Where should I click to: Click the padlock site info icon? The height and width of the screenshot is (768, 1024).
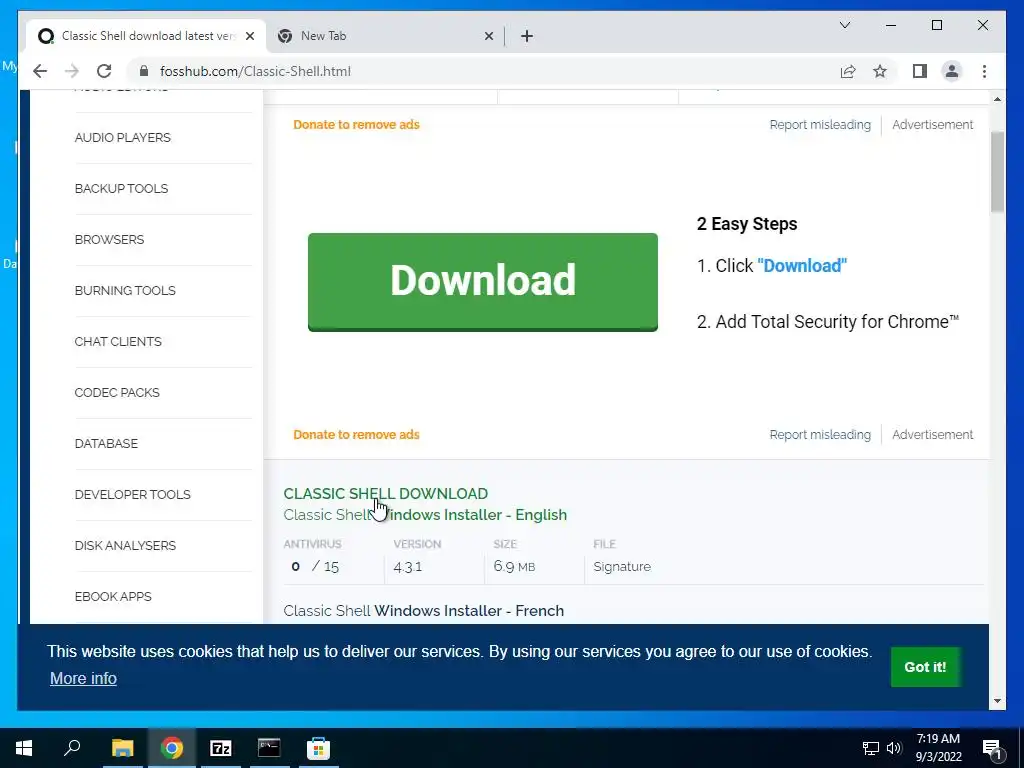click(x=144, y=71)
